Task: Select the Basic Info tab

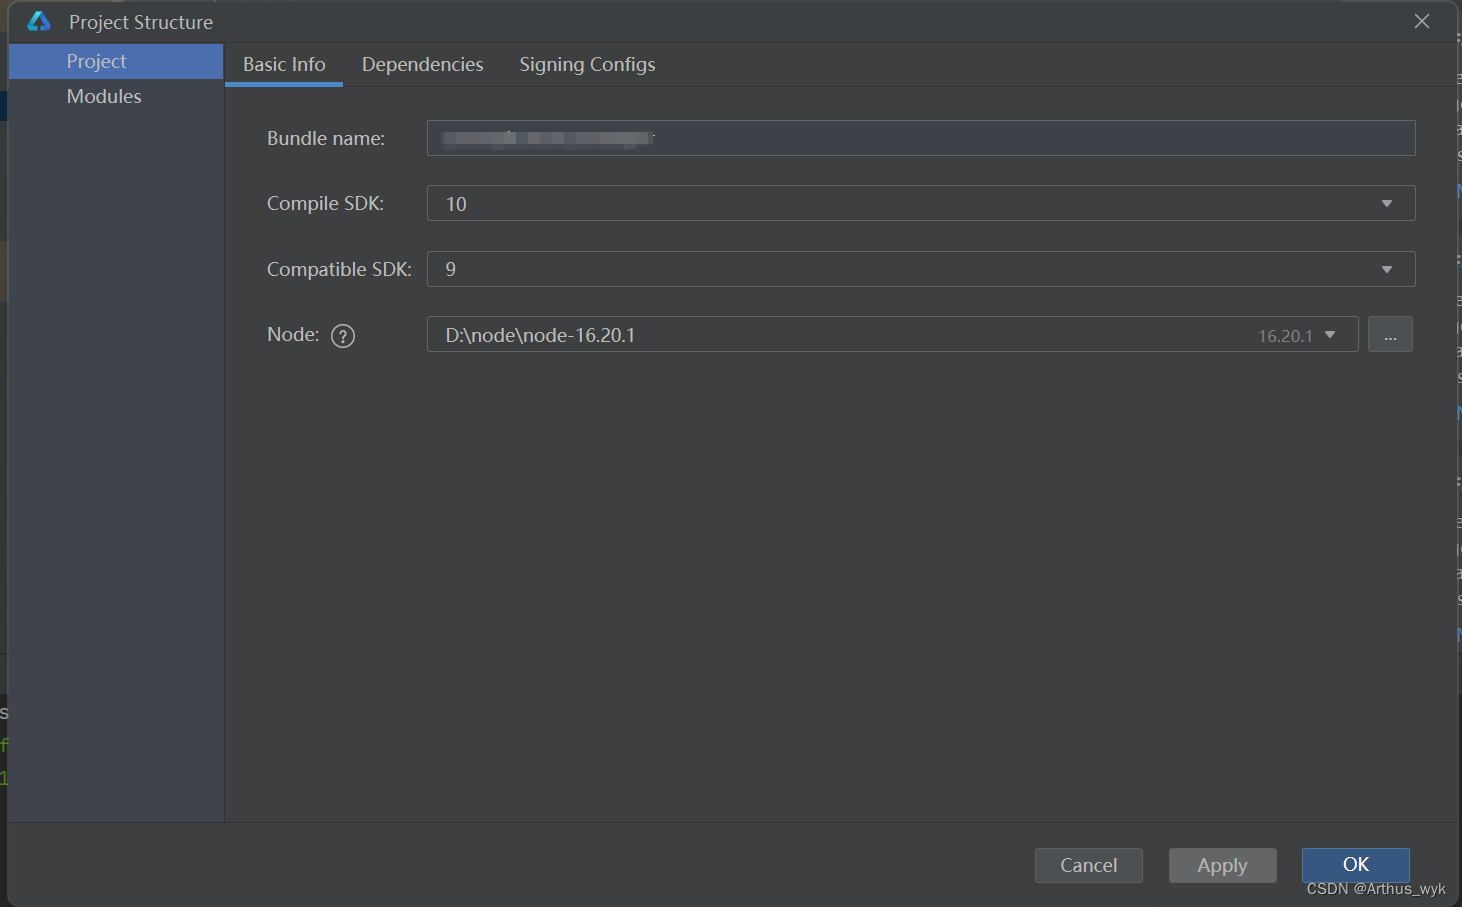Action: tap(284, 64)
